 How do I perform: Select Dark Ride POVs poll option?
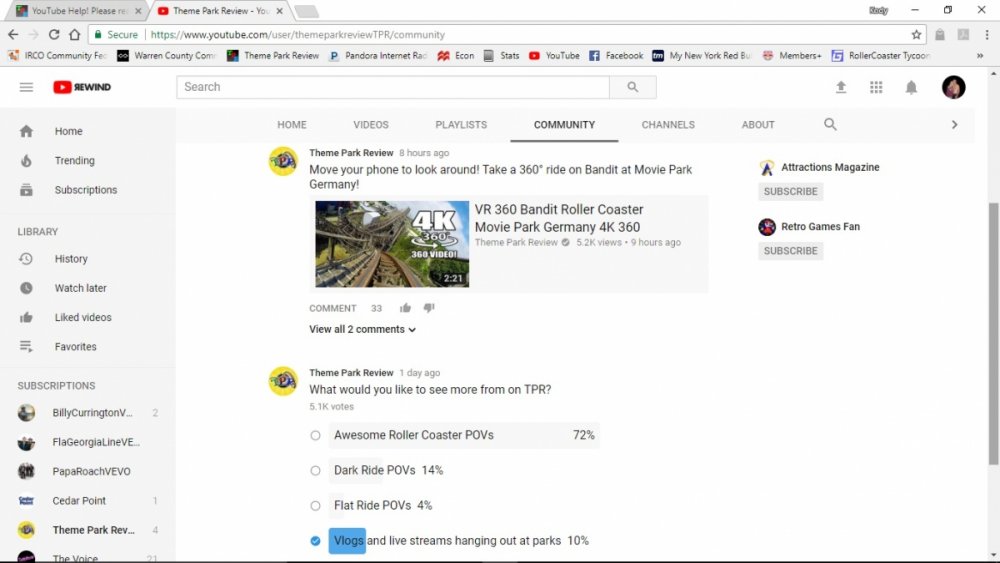(315, 470)
